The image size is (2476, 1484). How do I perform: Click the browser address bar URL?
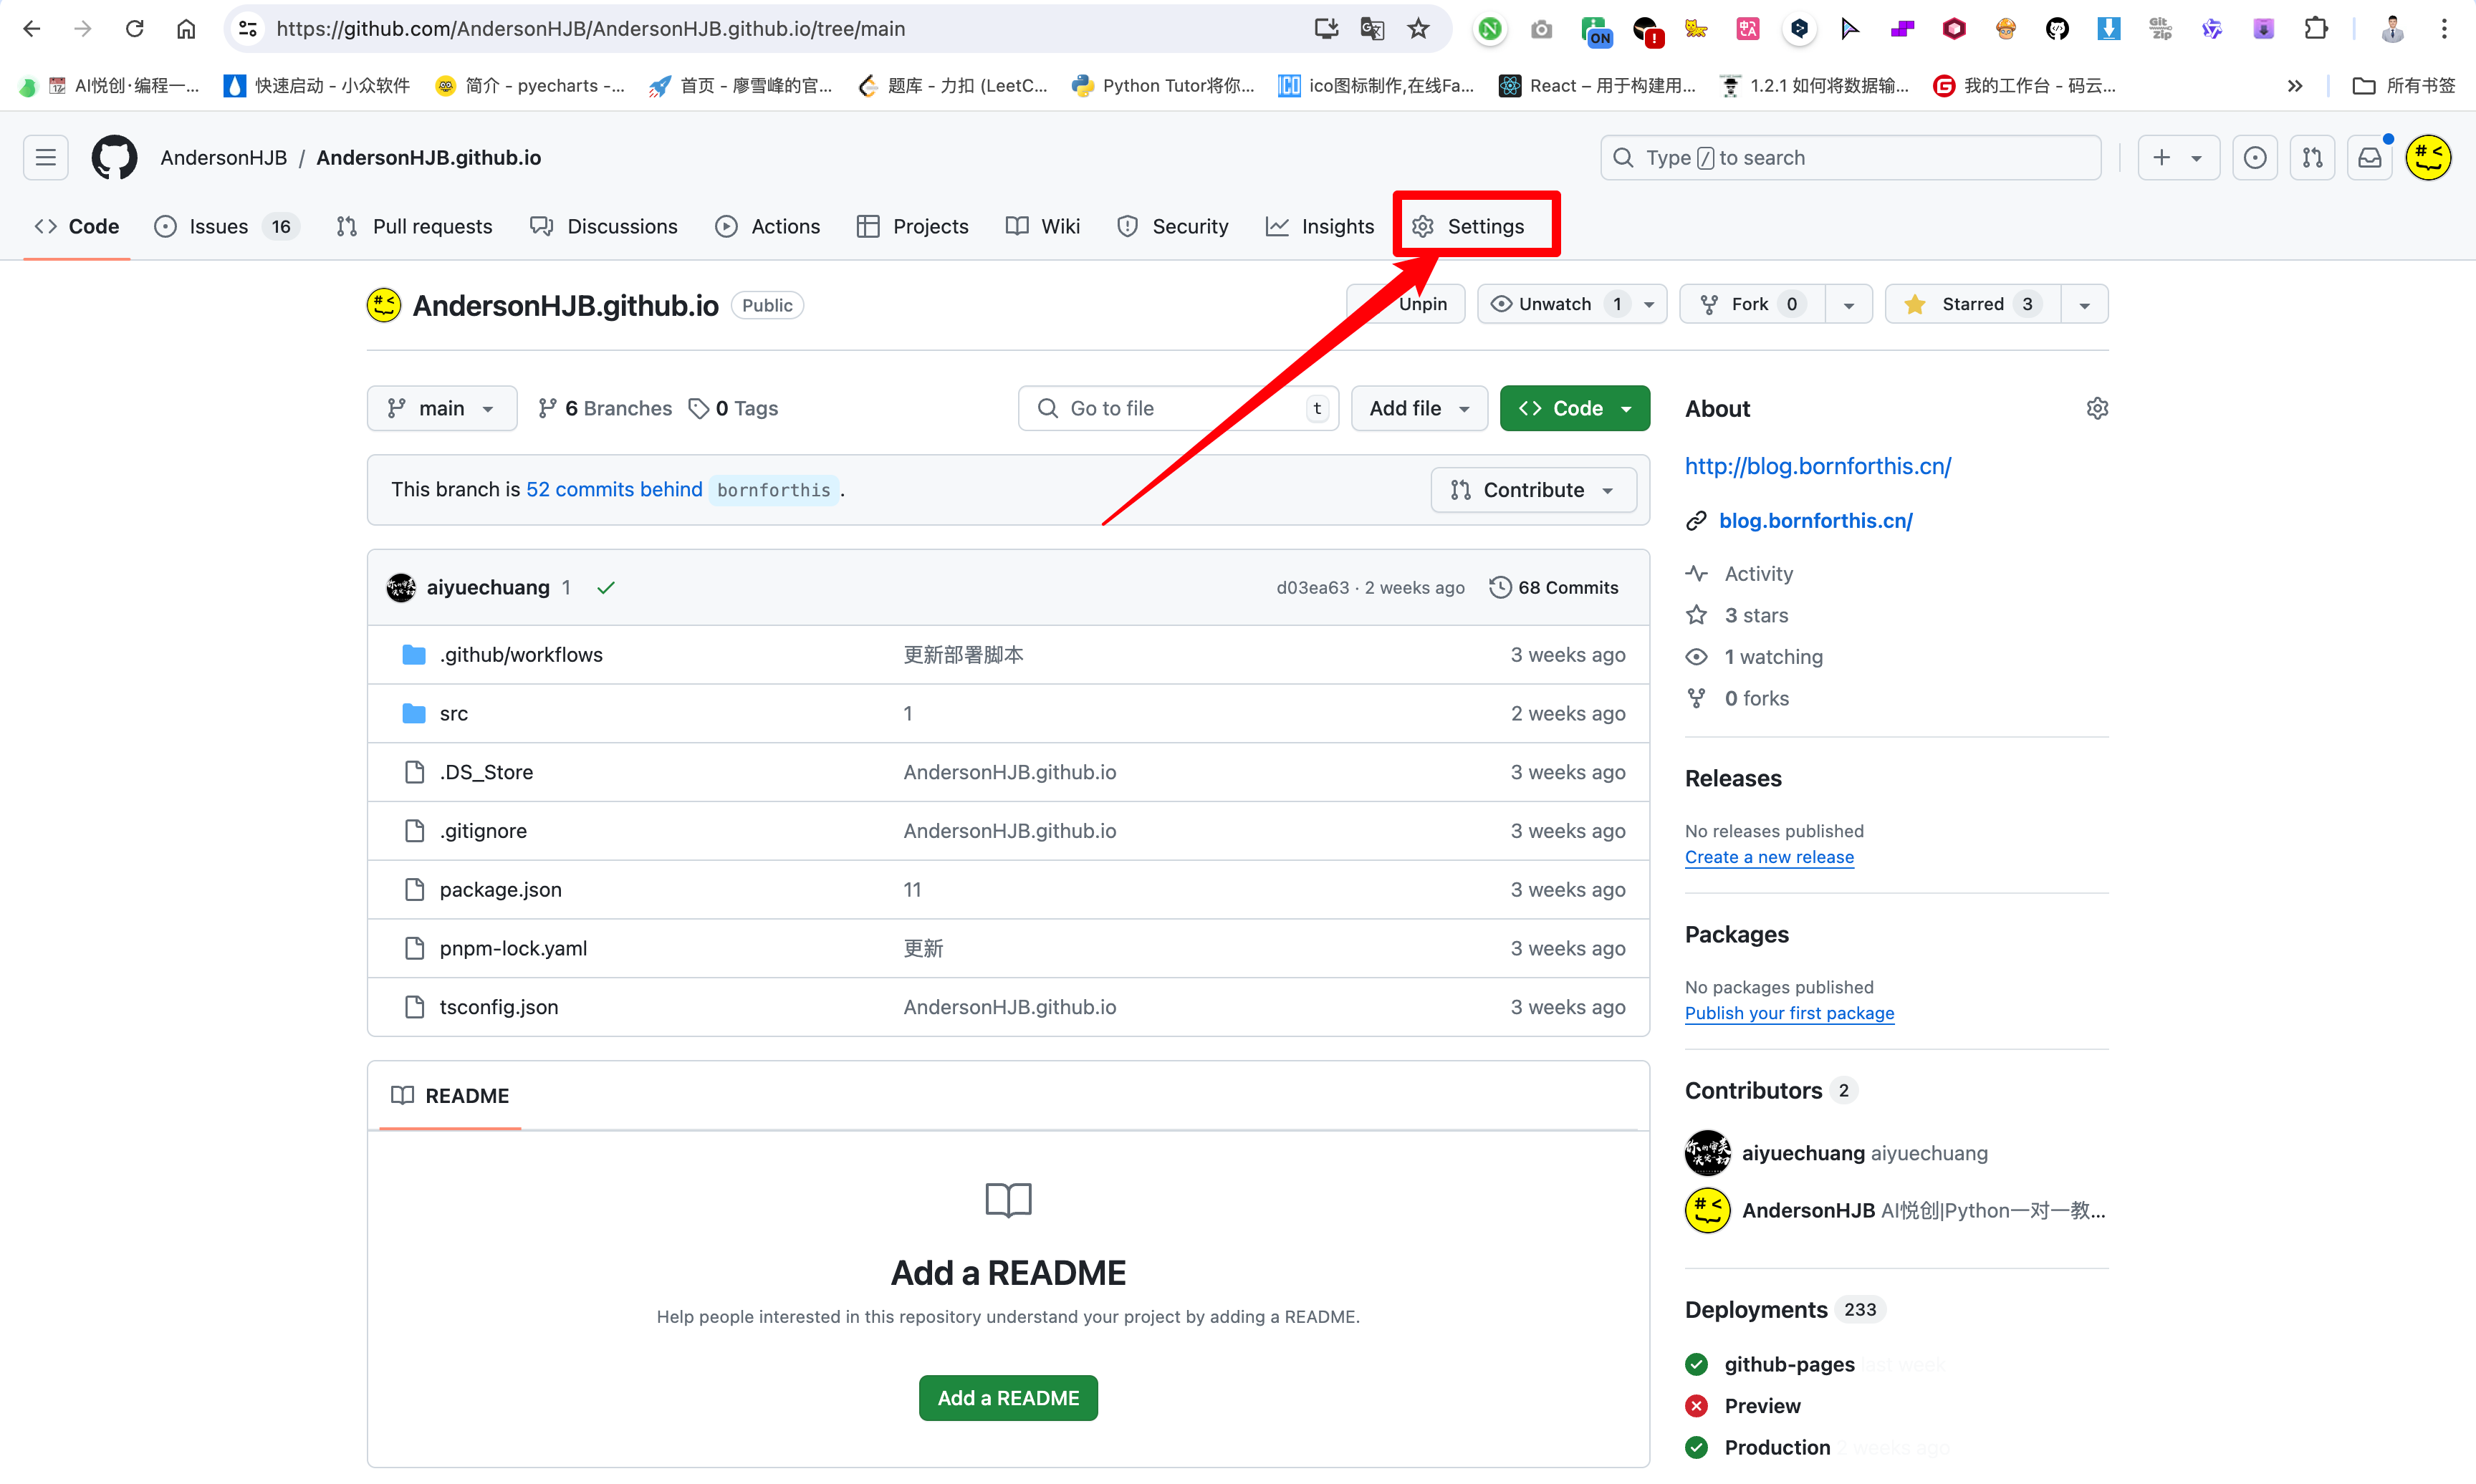[591, 29]
